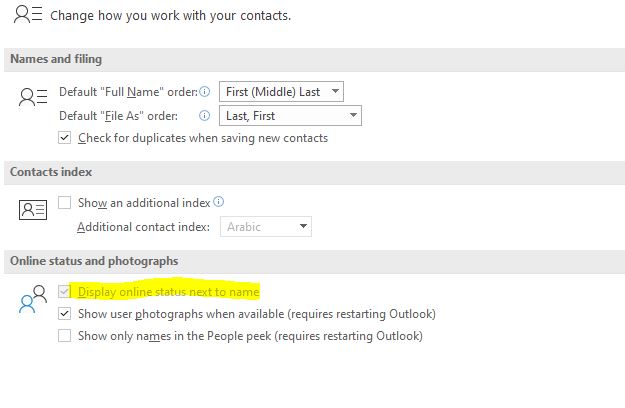625x408 pixels.
Task: Toggle Check for duplicates when saving contacts
Action: [x=66, y=138]
